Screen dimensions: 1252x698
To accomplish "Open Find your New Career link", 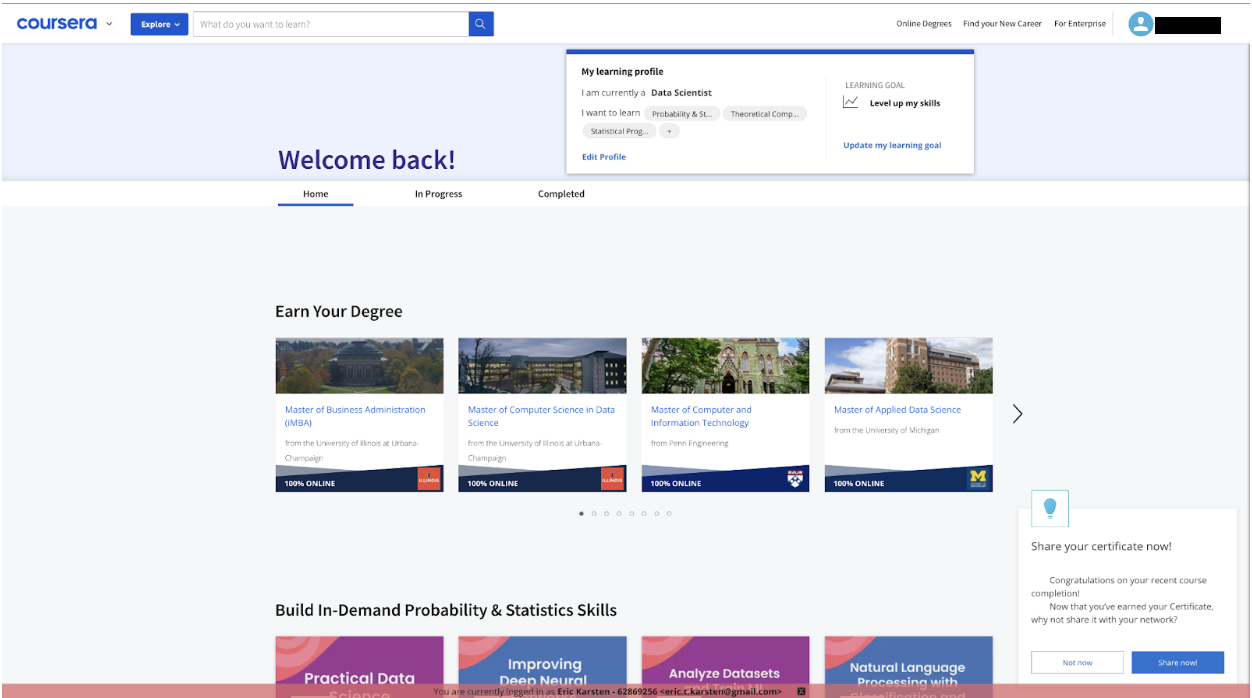I will 1002,24.
